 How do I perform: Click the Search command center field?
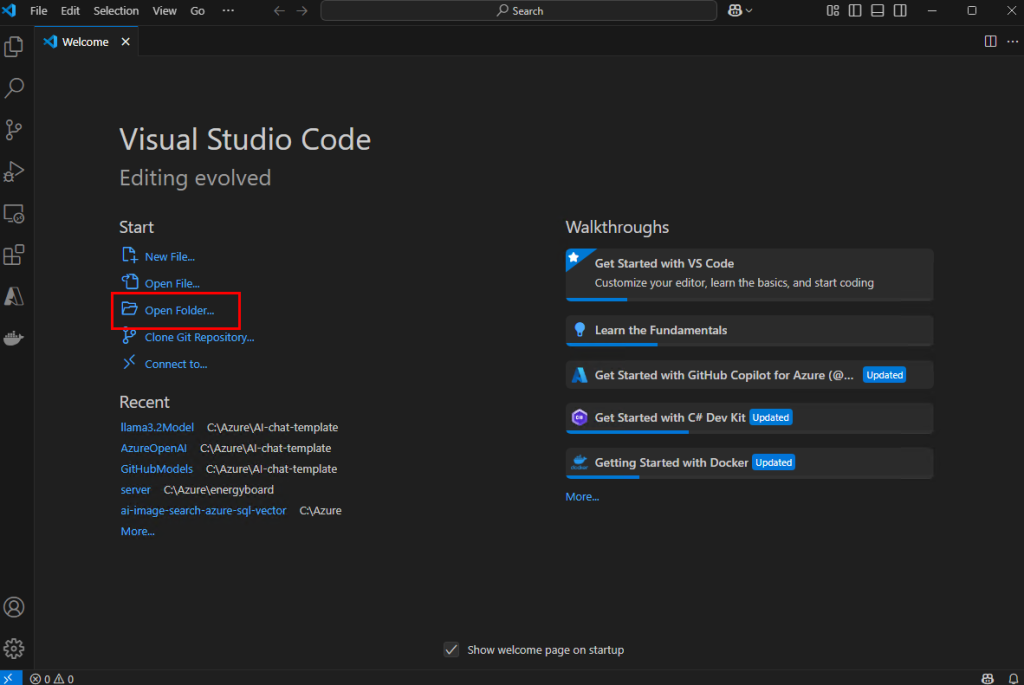(519, 10)
